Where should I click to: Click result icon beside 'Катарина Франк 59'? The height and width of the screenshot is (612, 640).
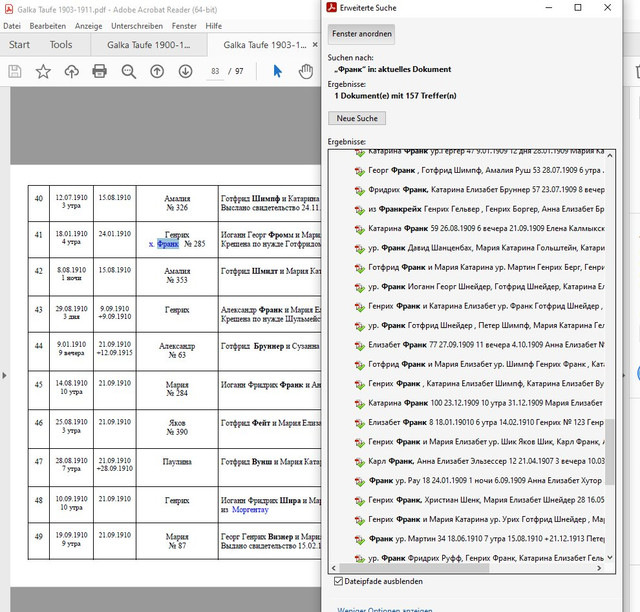pyautogui.click(x=360, y=229)
